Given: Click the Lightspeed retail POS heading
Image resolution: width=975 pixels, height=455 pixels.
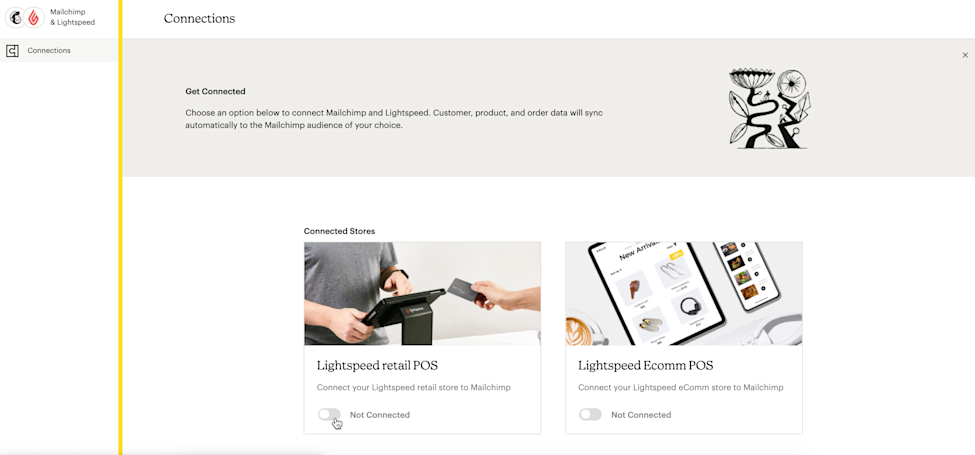Looking at the screenshot, I should click(382, 365).
